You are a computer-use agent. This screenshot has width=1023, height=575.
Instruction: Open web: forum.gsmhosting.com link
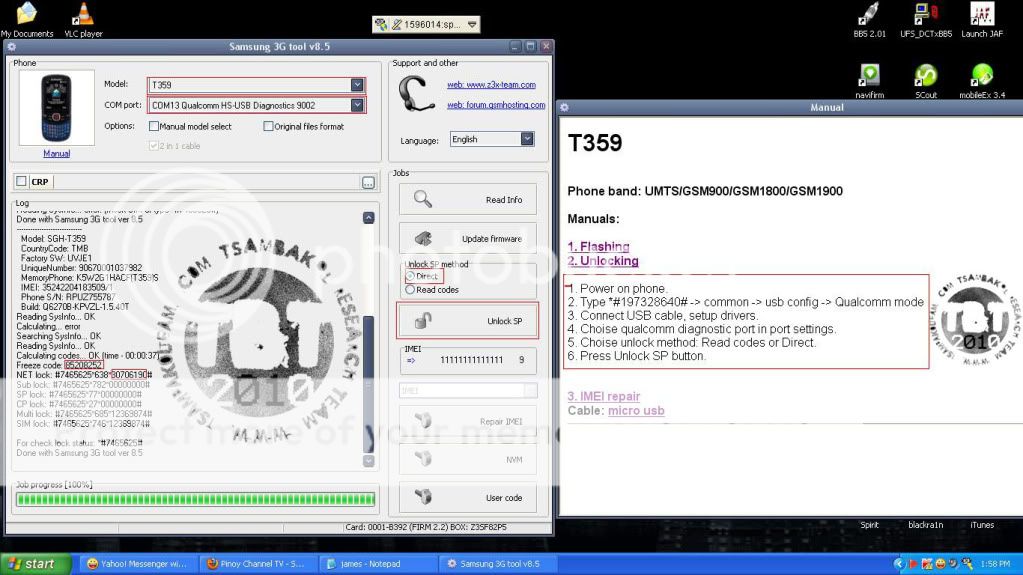[496, 104]
